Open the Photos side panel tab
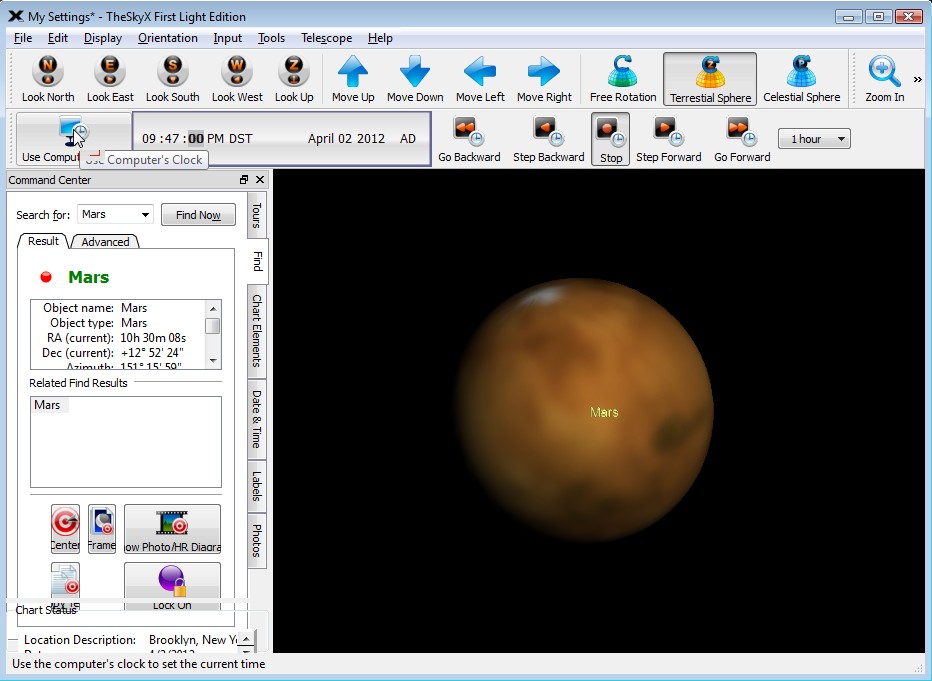The height and width of the screenshot is (681, 932). coord(256,539)
